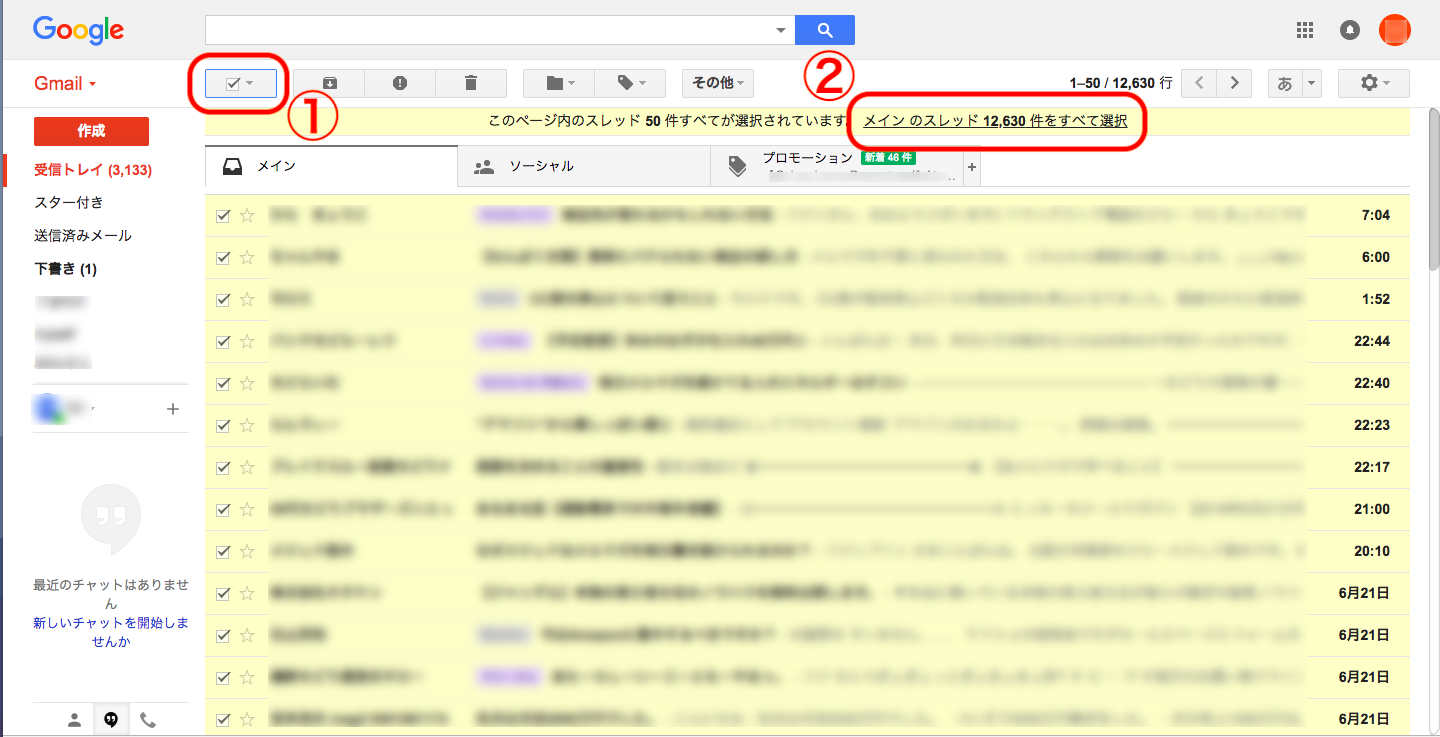This screenshot has height=737, width=1440.
Task: Open the notifications bell icon
Action: (1349, 30)
